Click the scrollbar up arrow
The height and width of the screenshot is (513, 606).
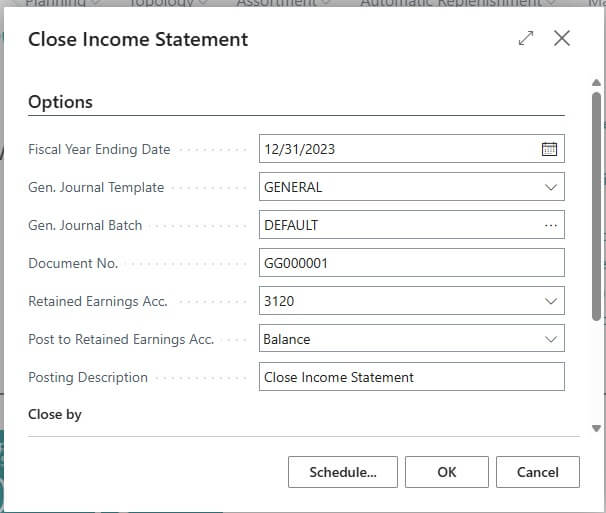pyautogui.click(x=596, y=83)
